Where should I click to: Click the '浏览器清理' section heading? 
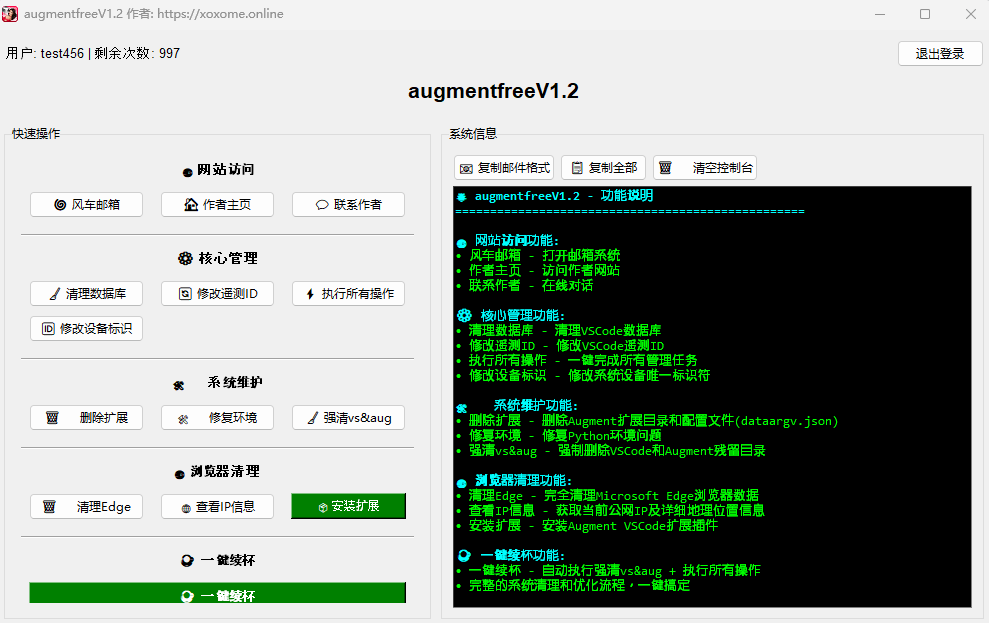pos(225,472)
